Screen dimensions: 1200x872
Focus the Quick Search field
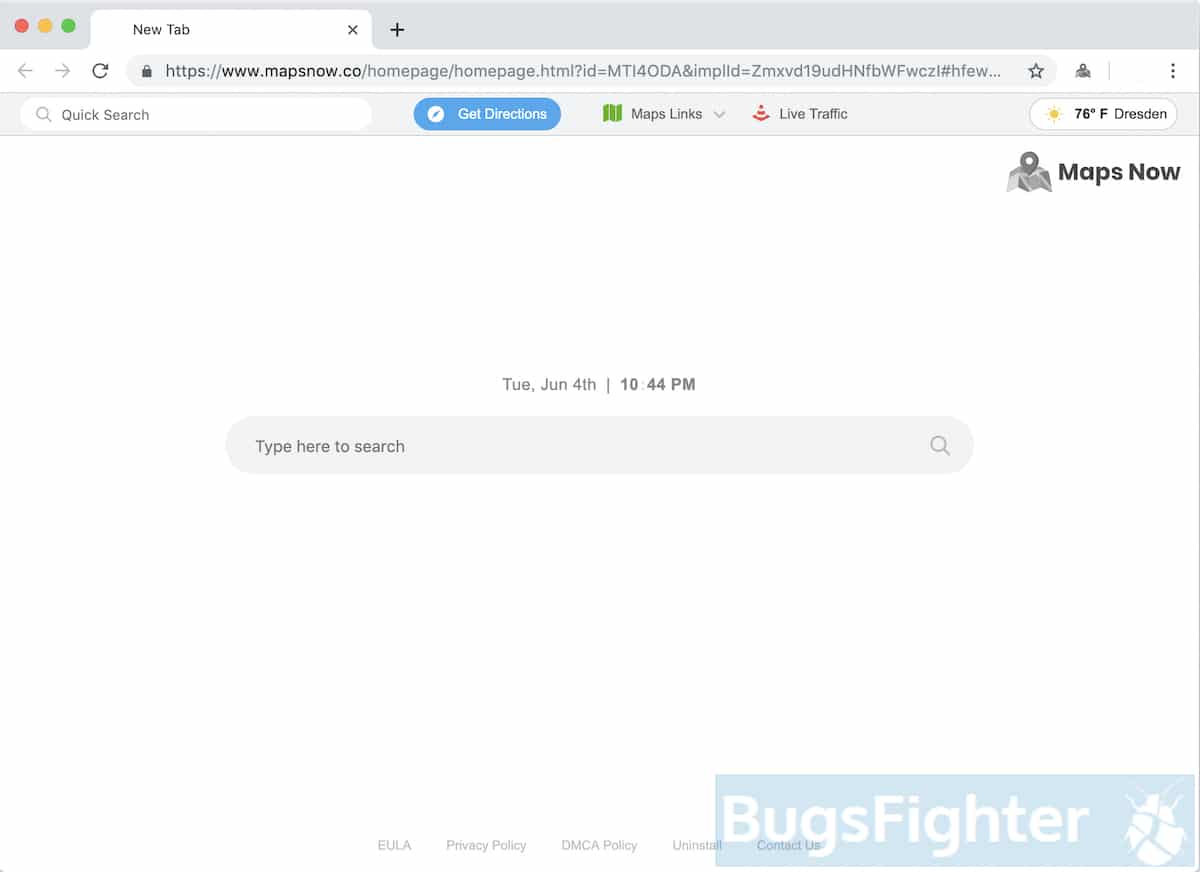(196, 114)
